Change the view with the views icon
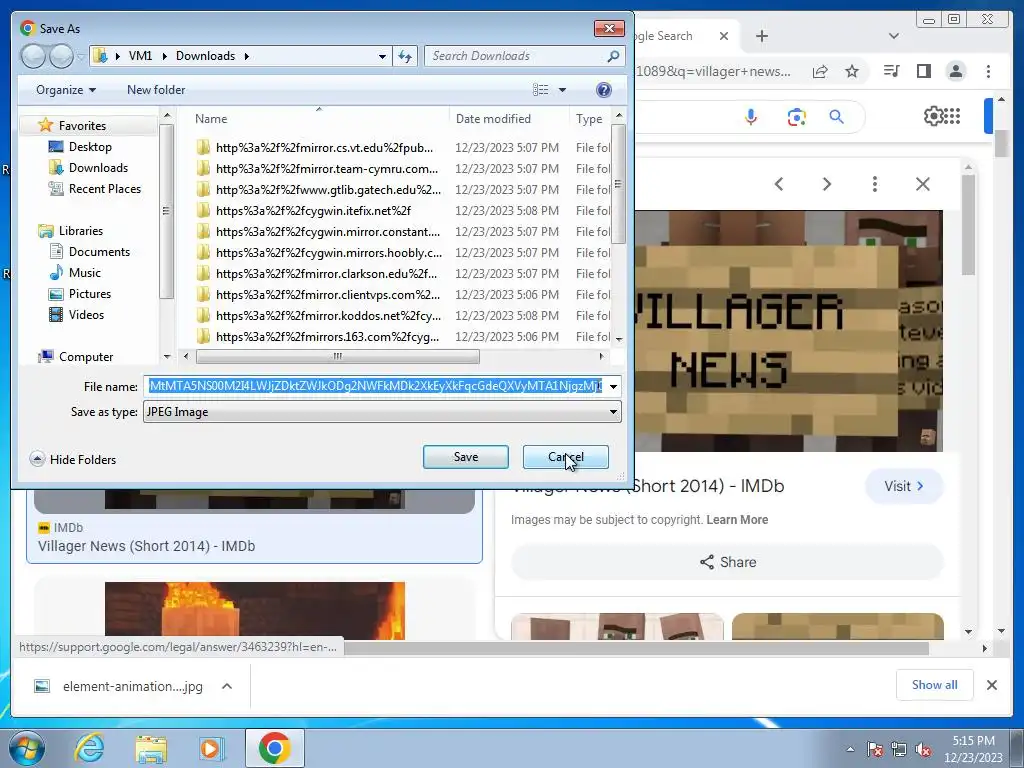This screenshot has height=768, width=1024. (x=541, y=90)
